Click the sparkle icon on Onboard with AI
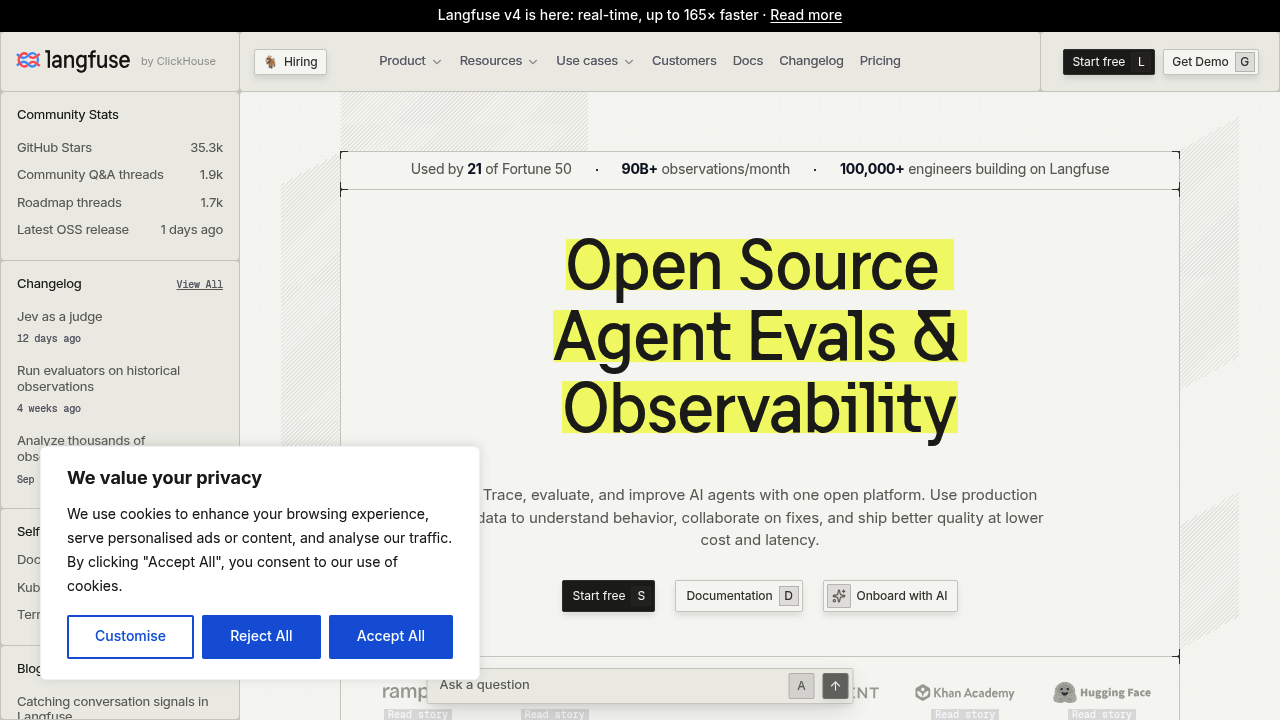The height and width of the screenshot is (720, 1280). click(x=839, y=596)
